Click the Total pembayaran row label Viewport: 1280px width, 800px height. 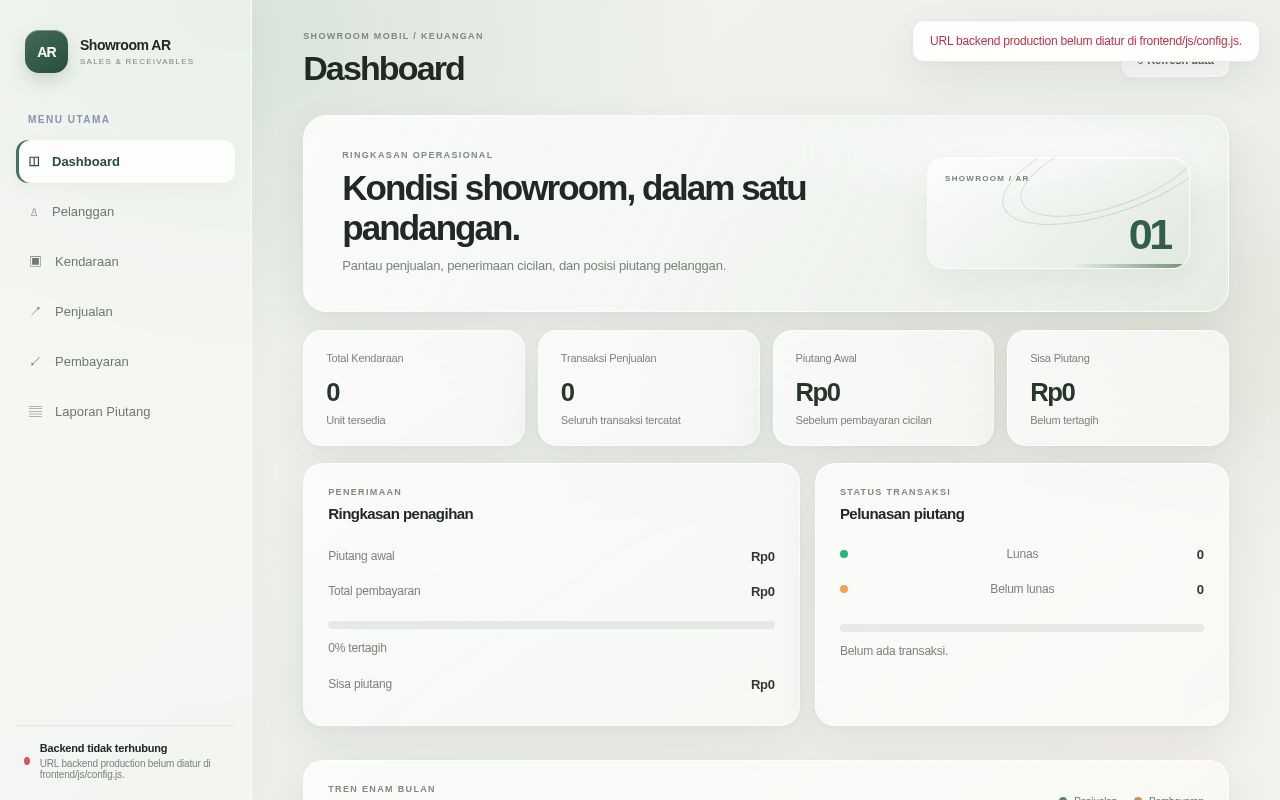coord(374,591)
